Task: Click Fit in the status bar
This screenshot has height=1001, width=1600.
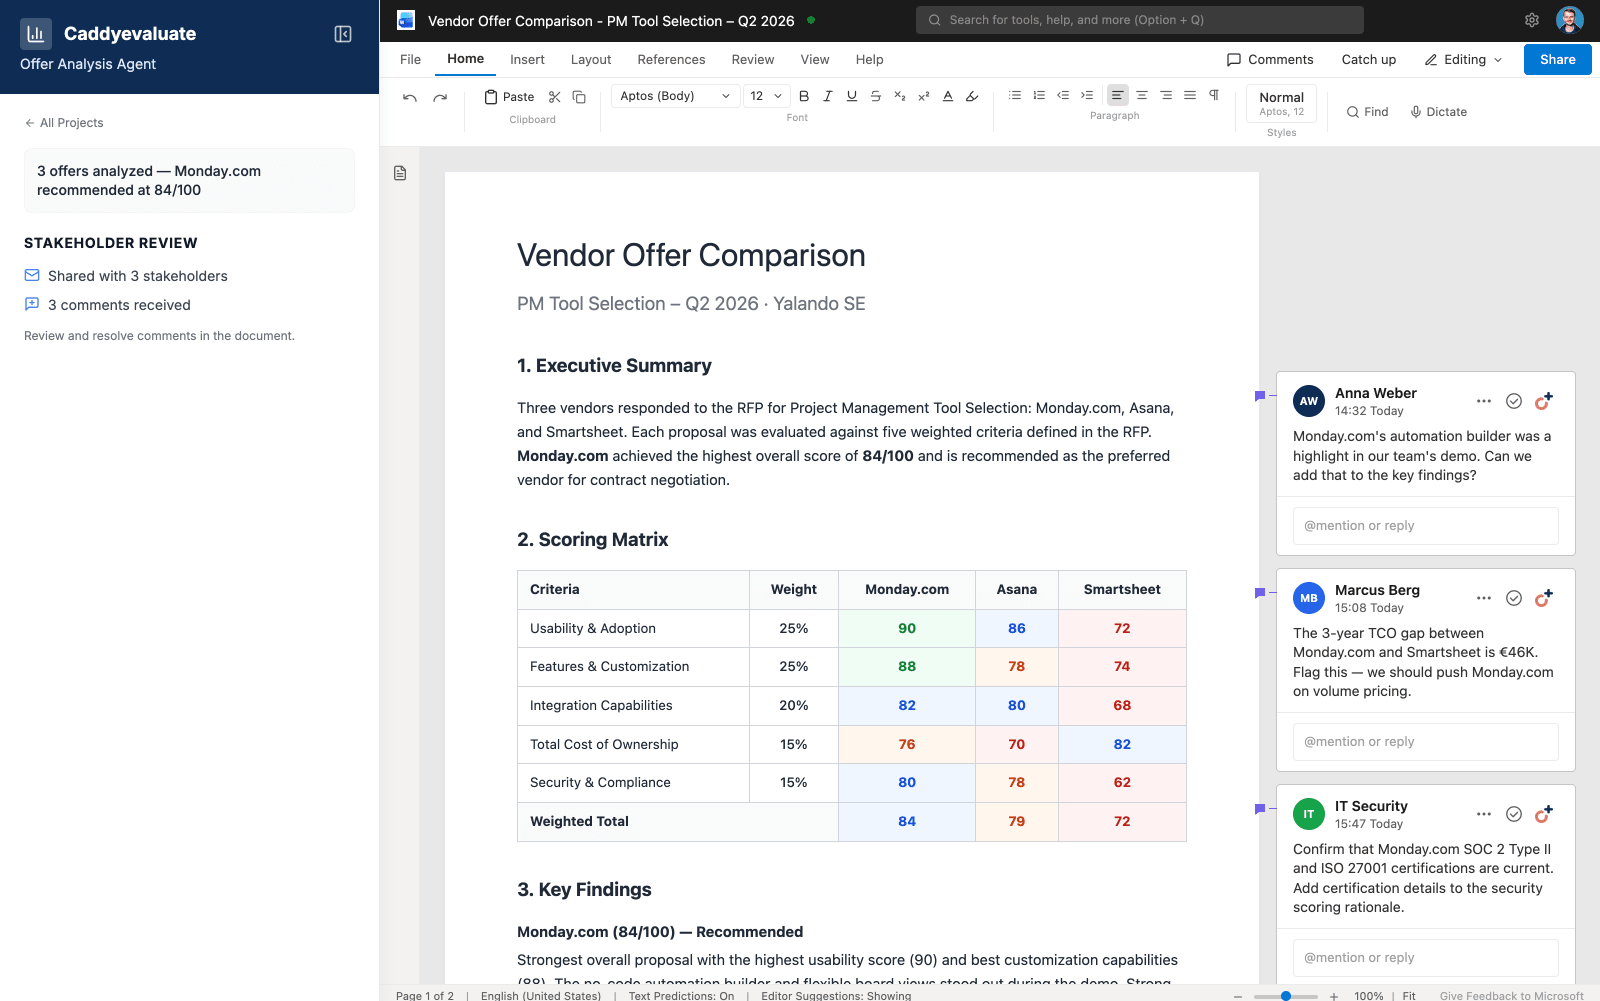Action: (x=1409, y=996)
